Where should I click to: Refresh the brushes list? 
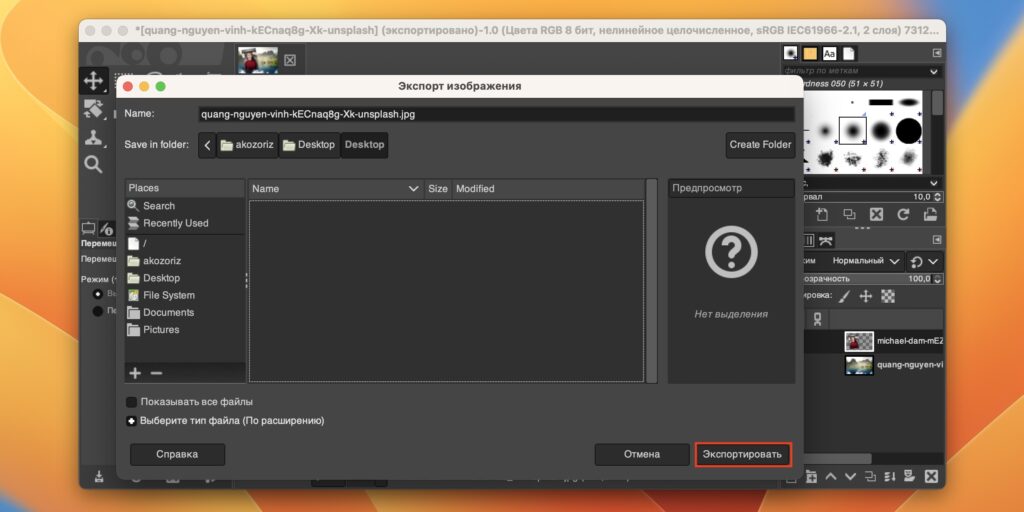point(903,214)
